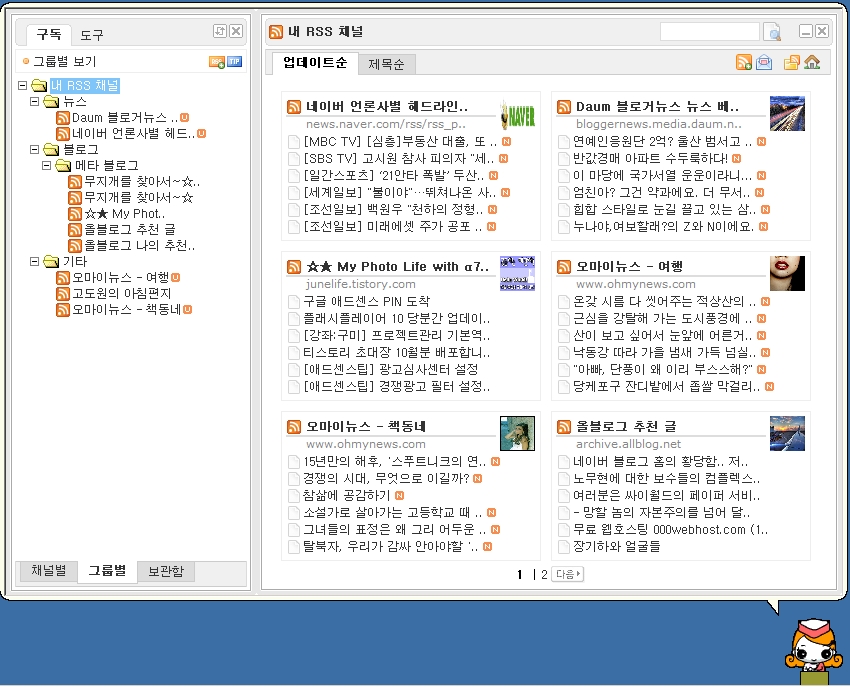Click the 메타 블로그 folder icon
Viewport: 850px width, 687px height.
pos(63,165)
